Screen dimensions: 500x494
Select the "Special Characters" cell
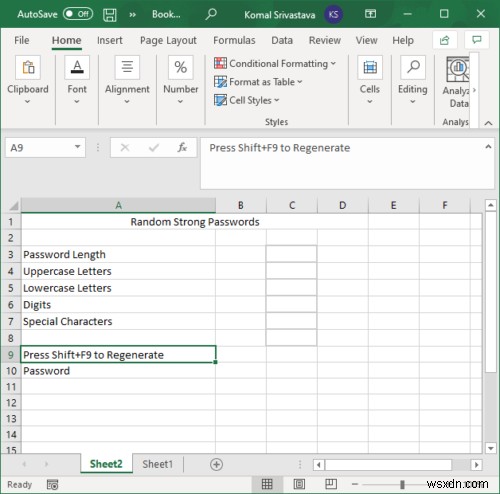point(118,321)
